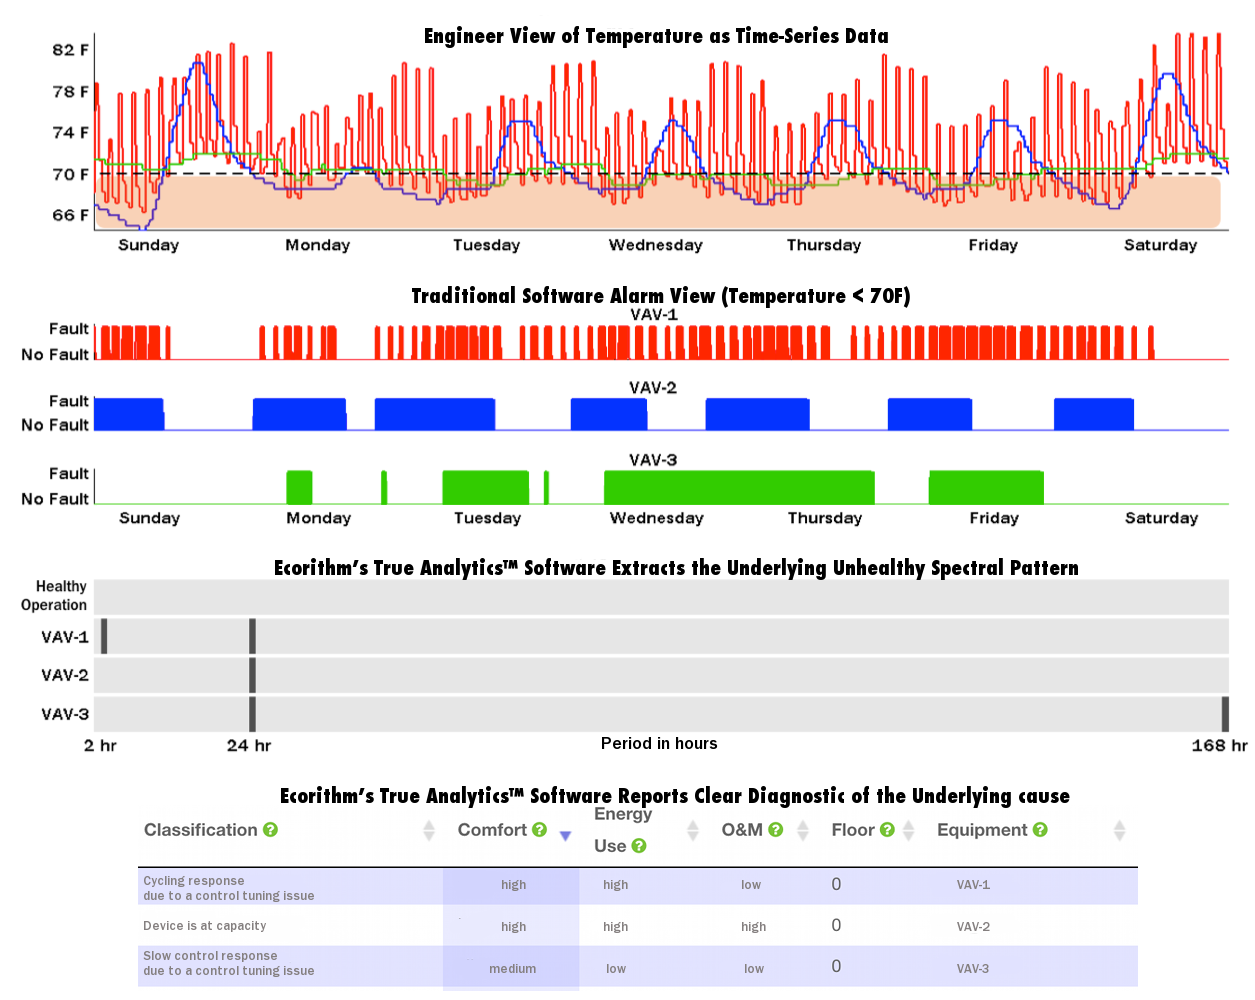Click the Healthy Operation row in spectral chart

tap(661, 597)
